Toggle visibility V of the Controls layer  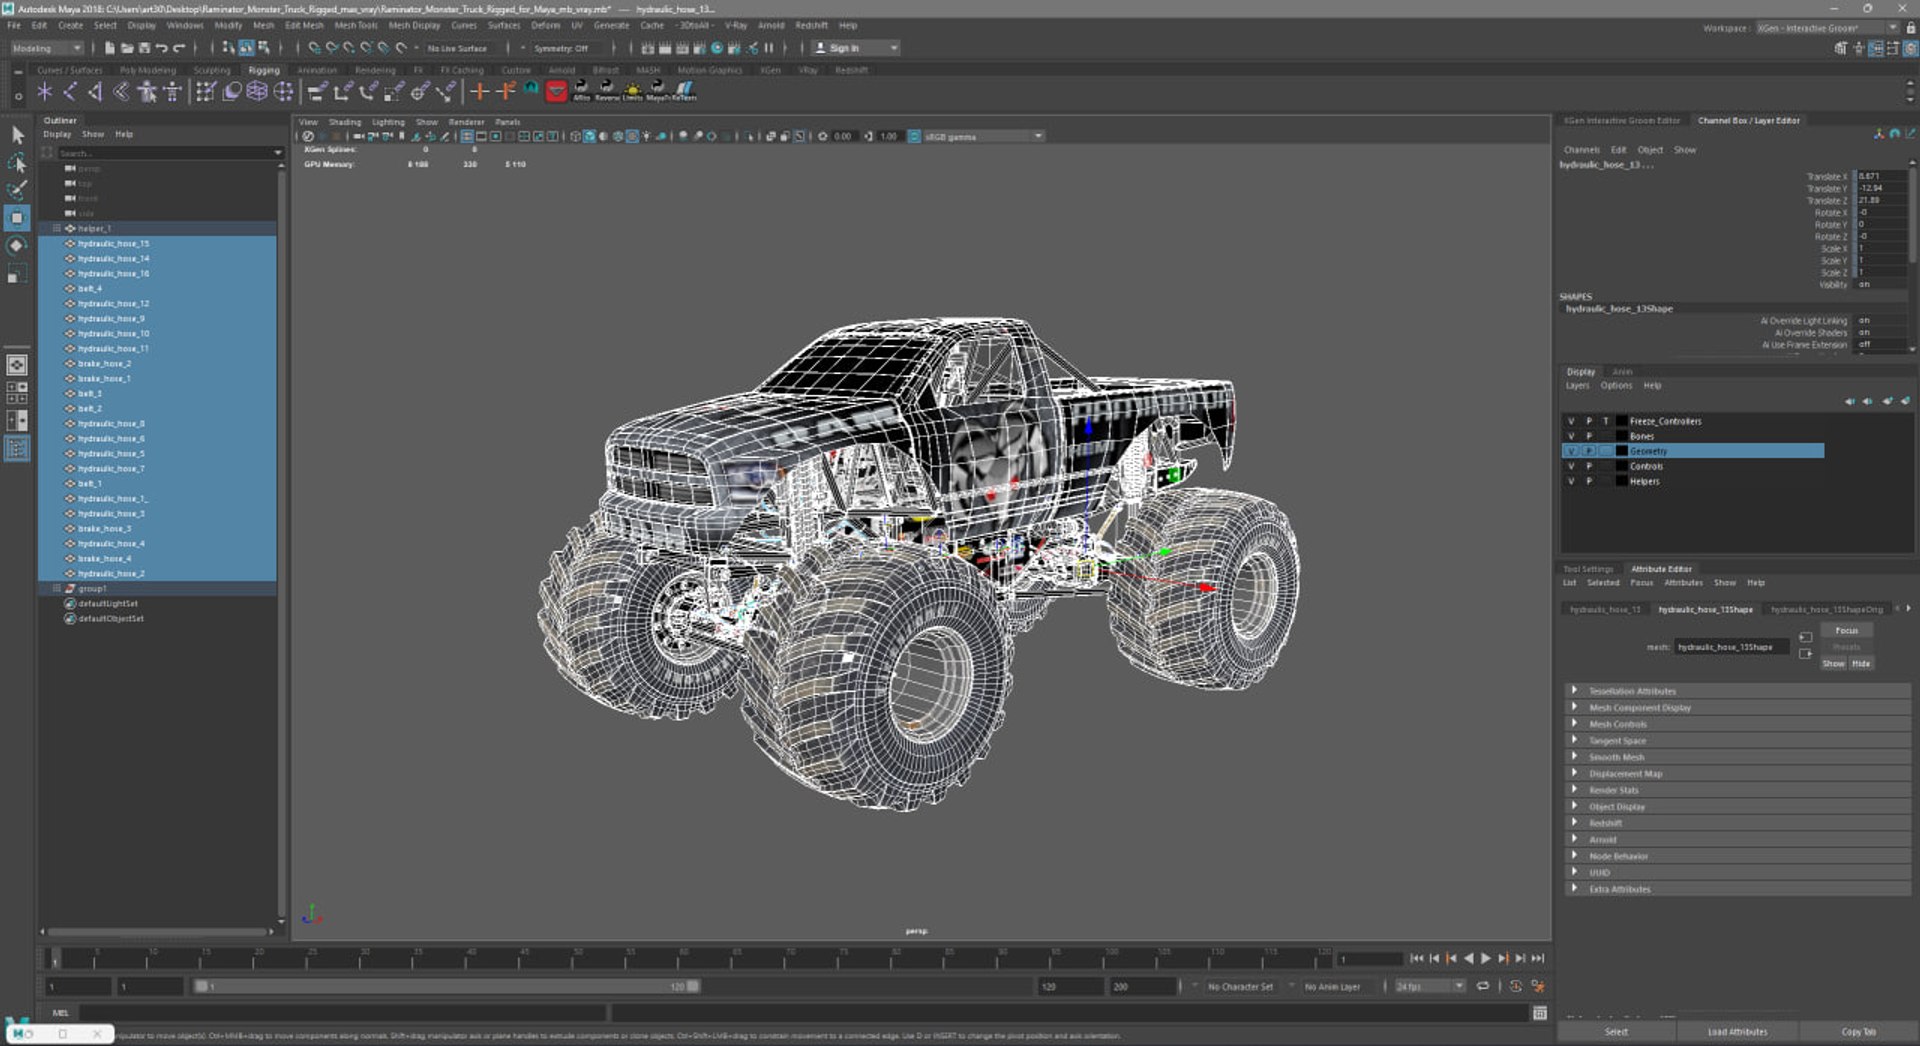click(1571, 466)
